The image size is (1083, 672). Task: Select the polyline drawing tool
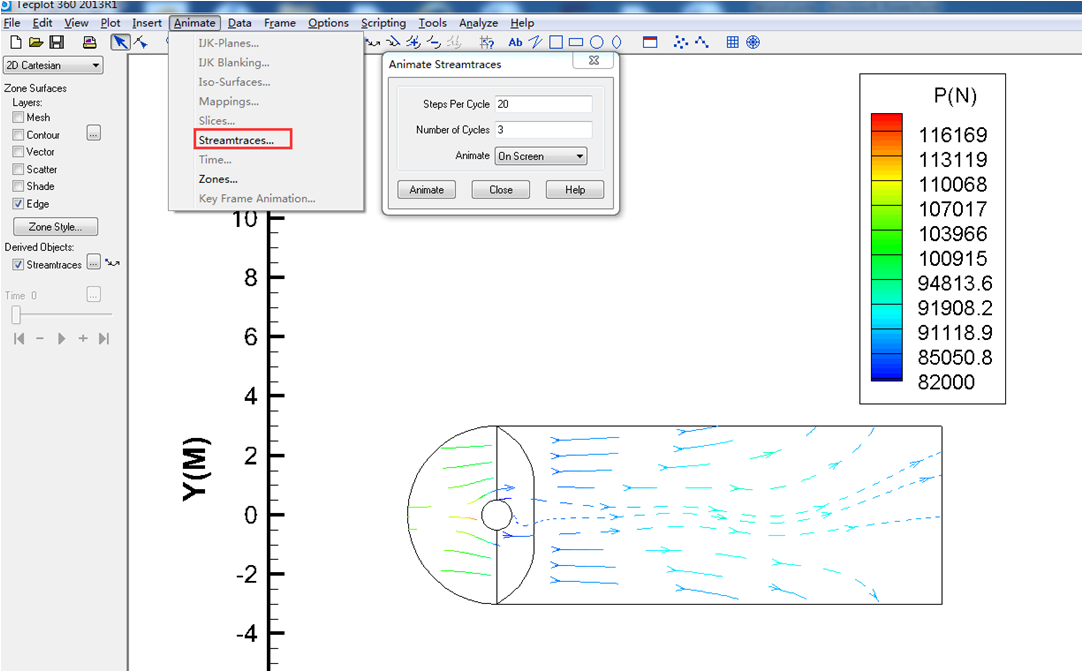click(x=535, y=42)
